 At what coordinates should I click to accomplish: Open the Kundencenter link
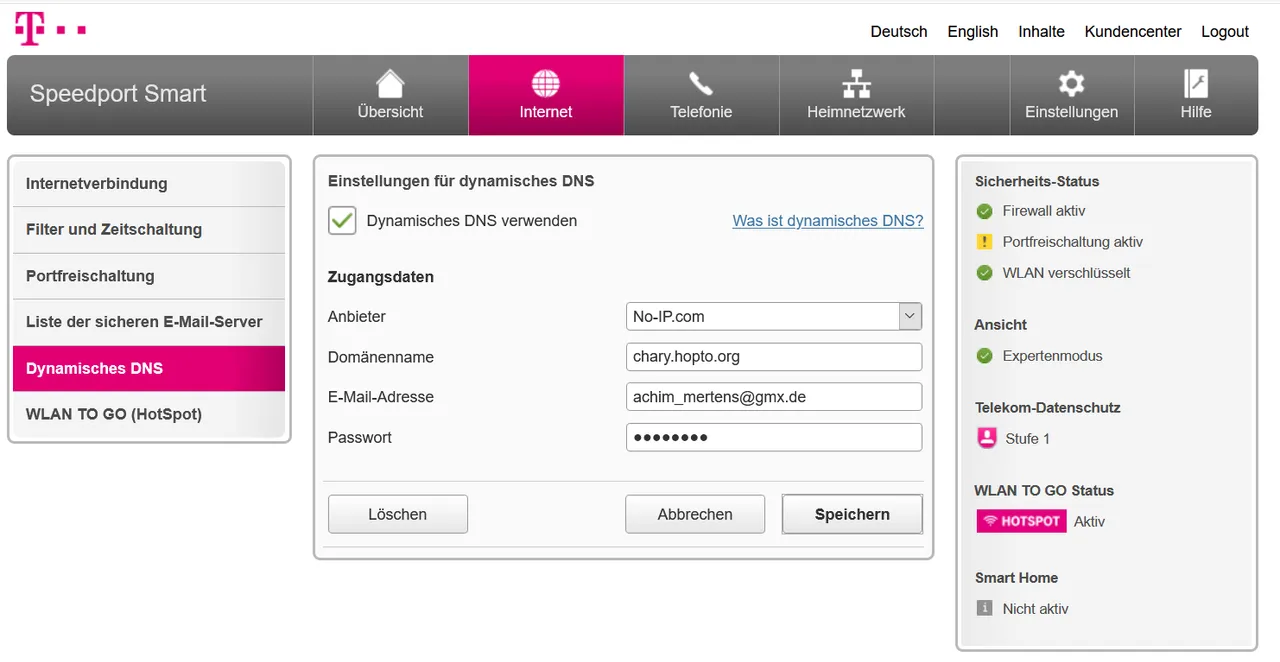[x=1133, y=32]
